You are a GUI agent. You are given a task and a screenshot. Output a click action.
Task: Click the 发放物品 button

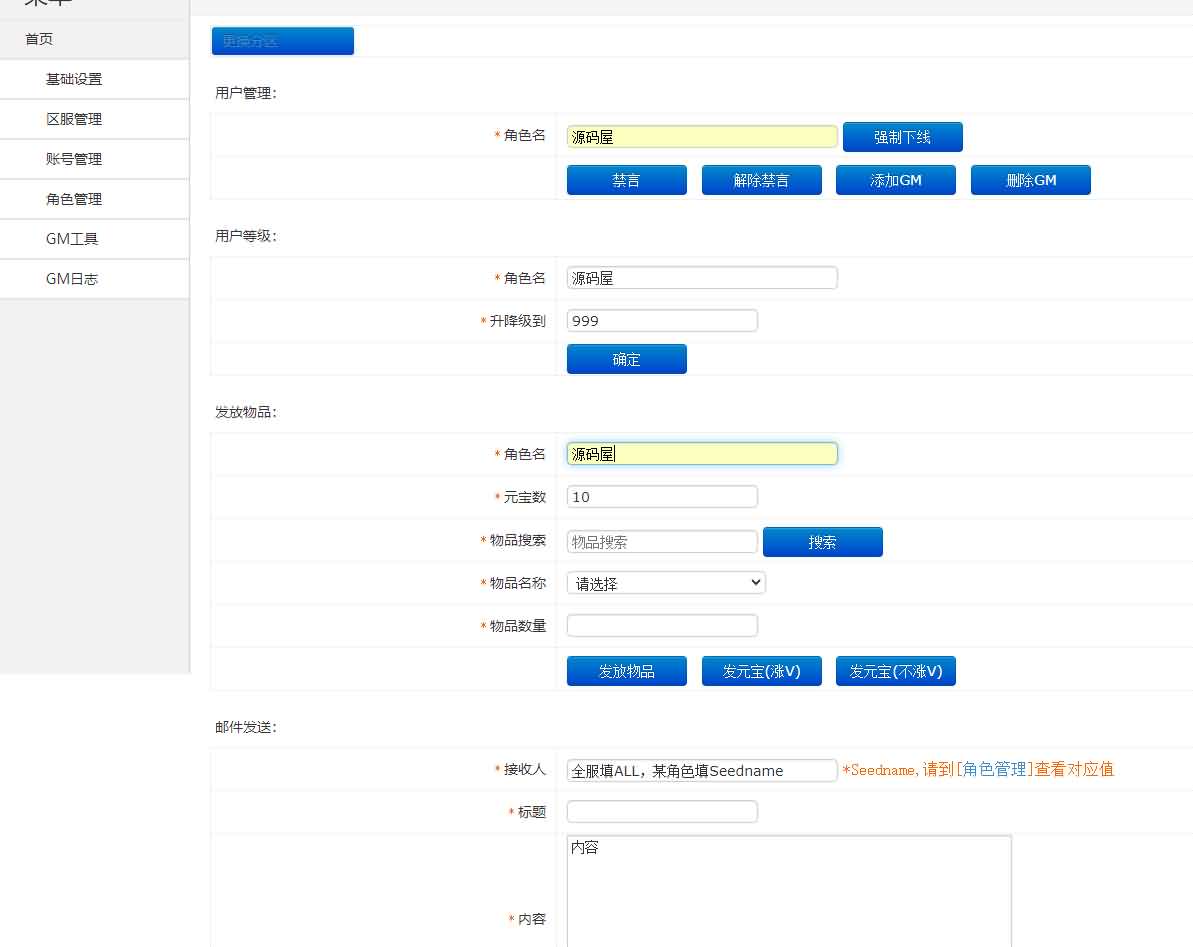point(626,670)
